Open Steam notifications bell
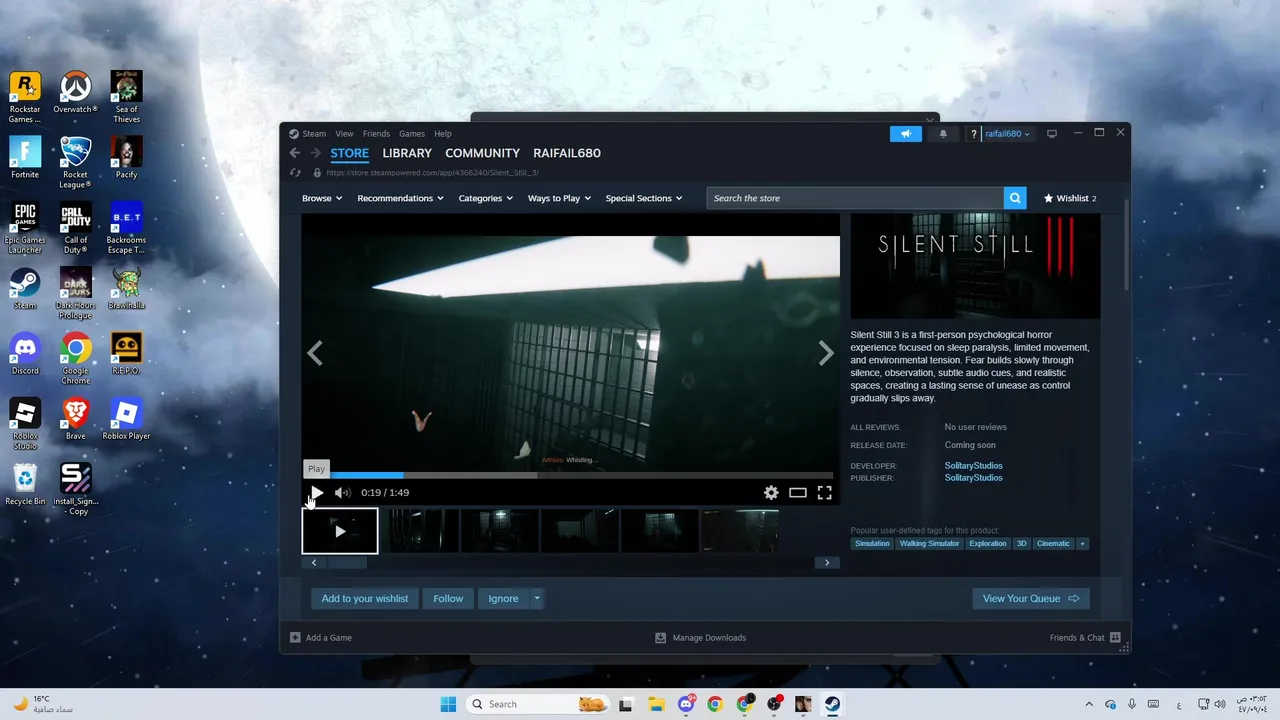 click(x=943, y=134)
